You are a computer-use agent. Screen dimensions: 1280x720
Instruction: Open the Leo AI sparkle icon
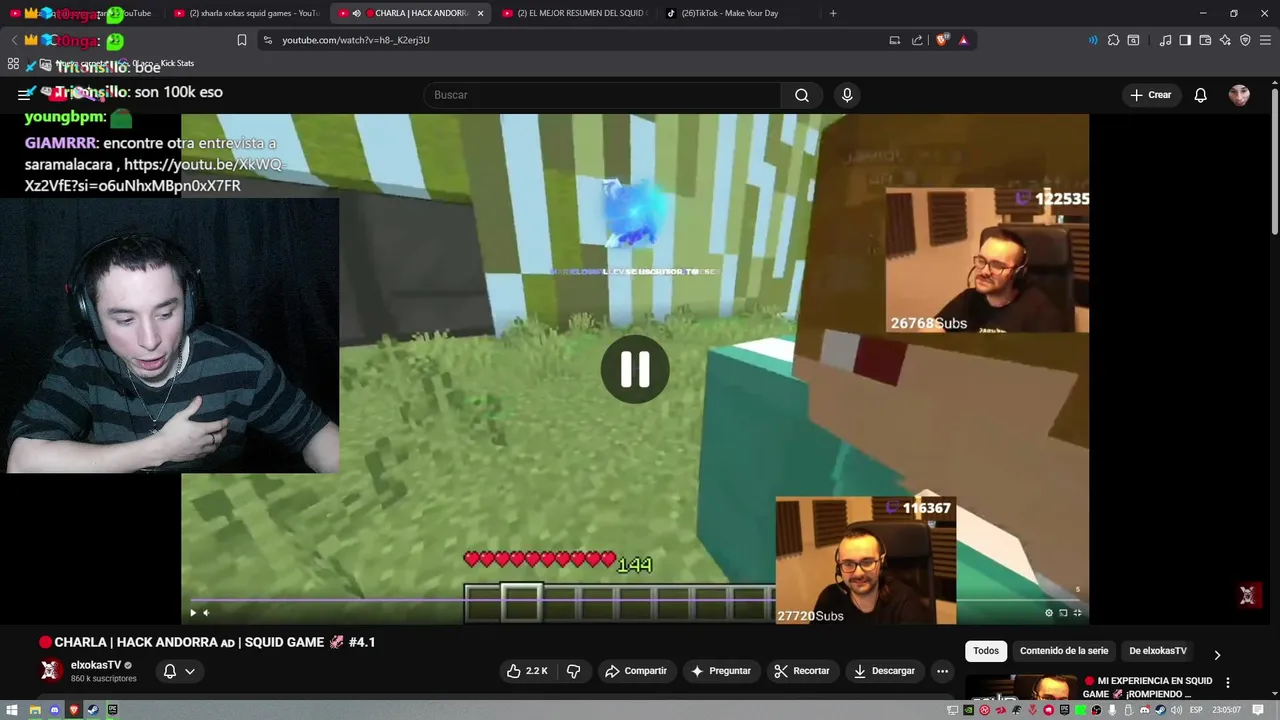pyautogui.click(x=1225, y=40)
